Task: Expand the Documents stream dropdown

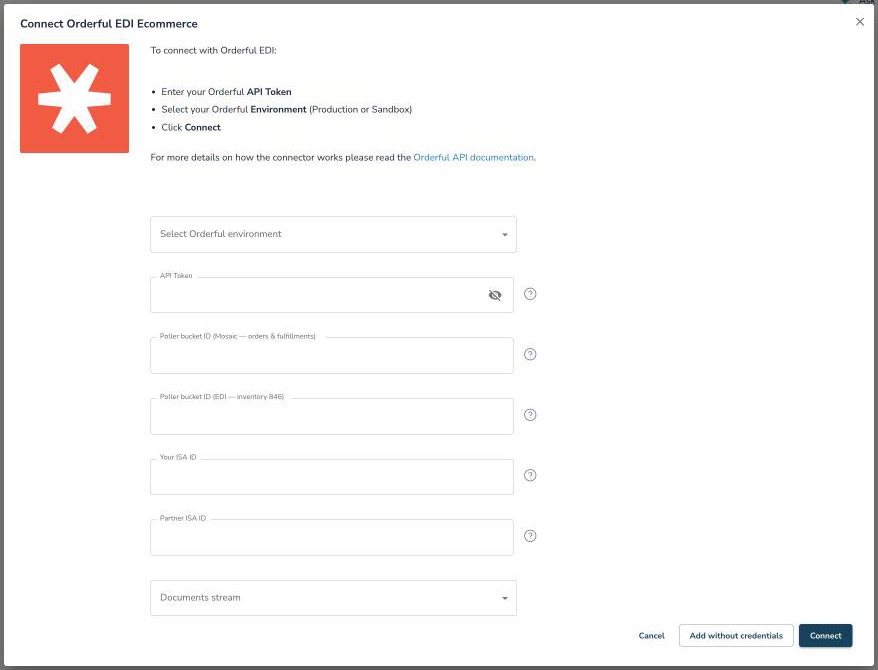Action: (x=333, y=598)
